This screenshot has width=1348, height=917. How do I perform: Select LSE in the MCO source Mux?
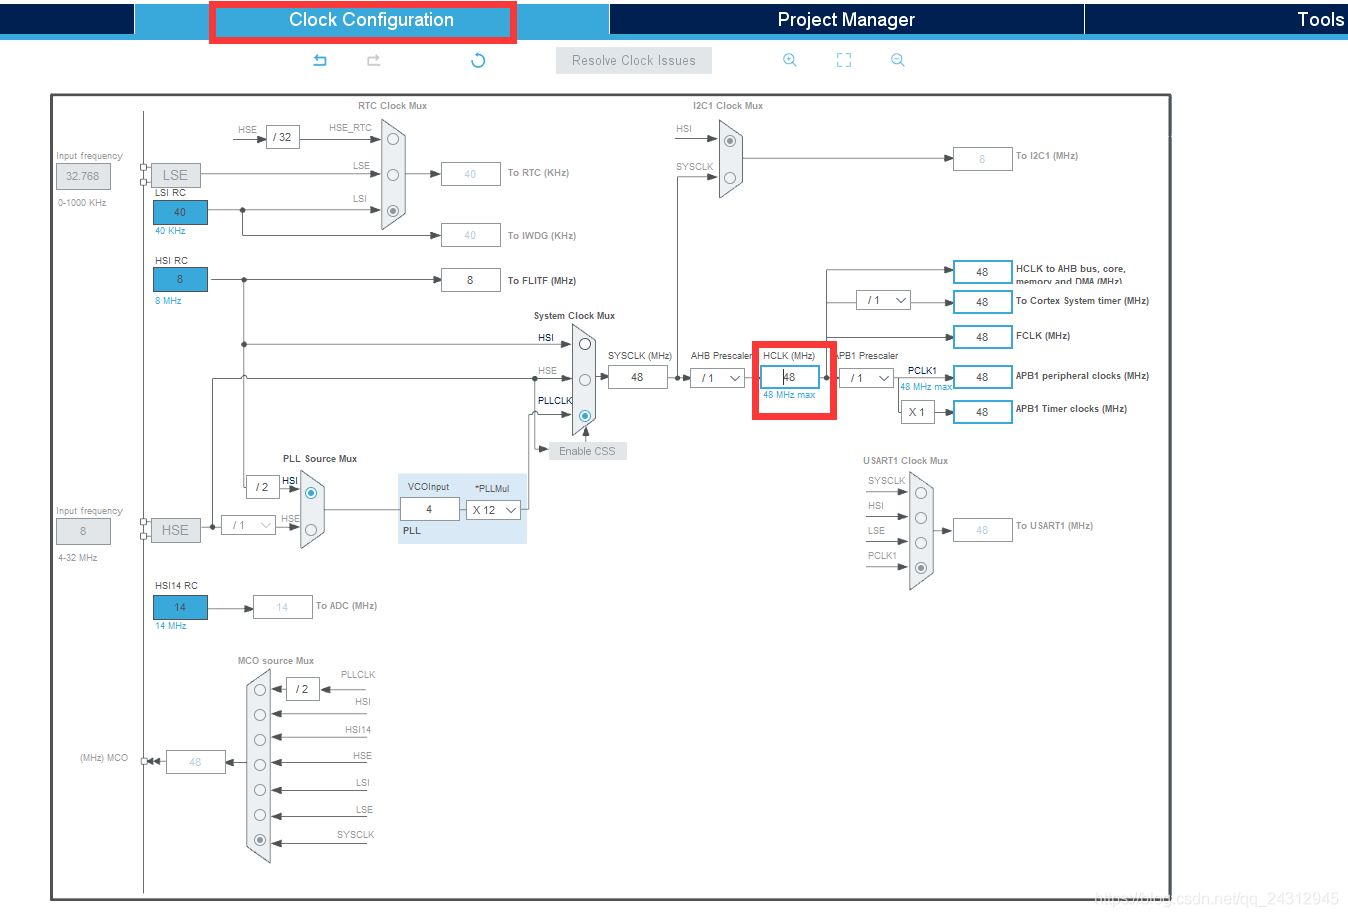coord(260,815)
